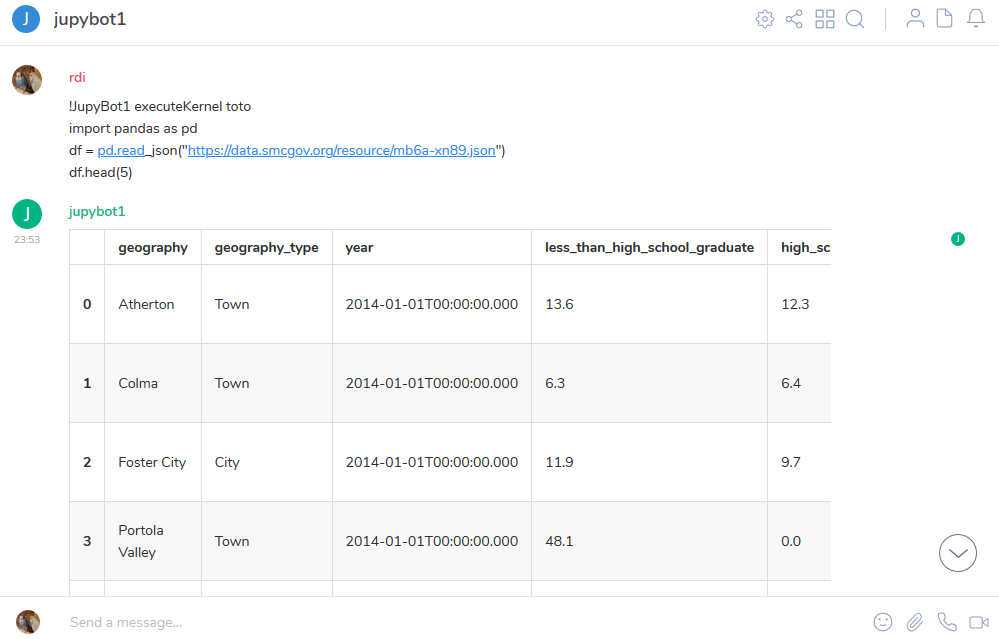Open the applications grid icon
This screenshot has height=639, width=999.
pyautogui.click(x=825, y=19)
